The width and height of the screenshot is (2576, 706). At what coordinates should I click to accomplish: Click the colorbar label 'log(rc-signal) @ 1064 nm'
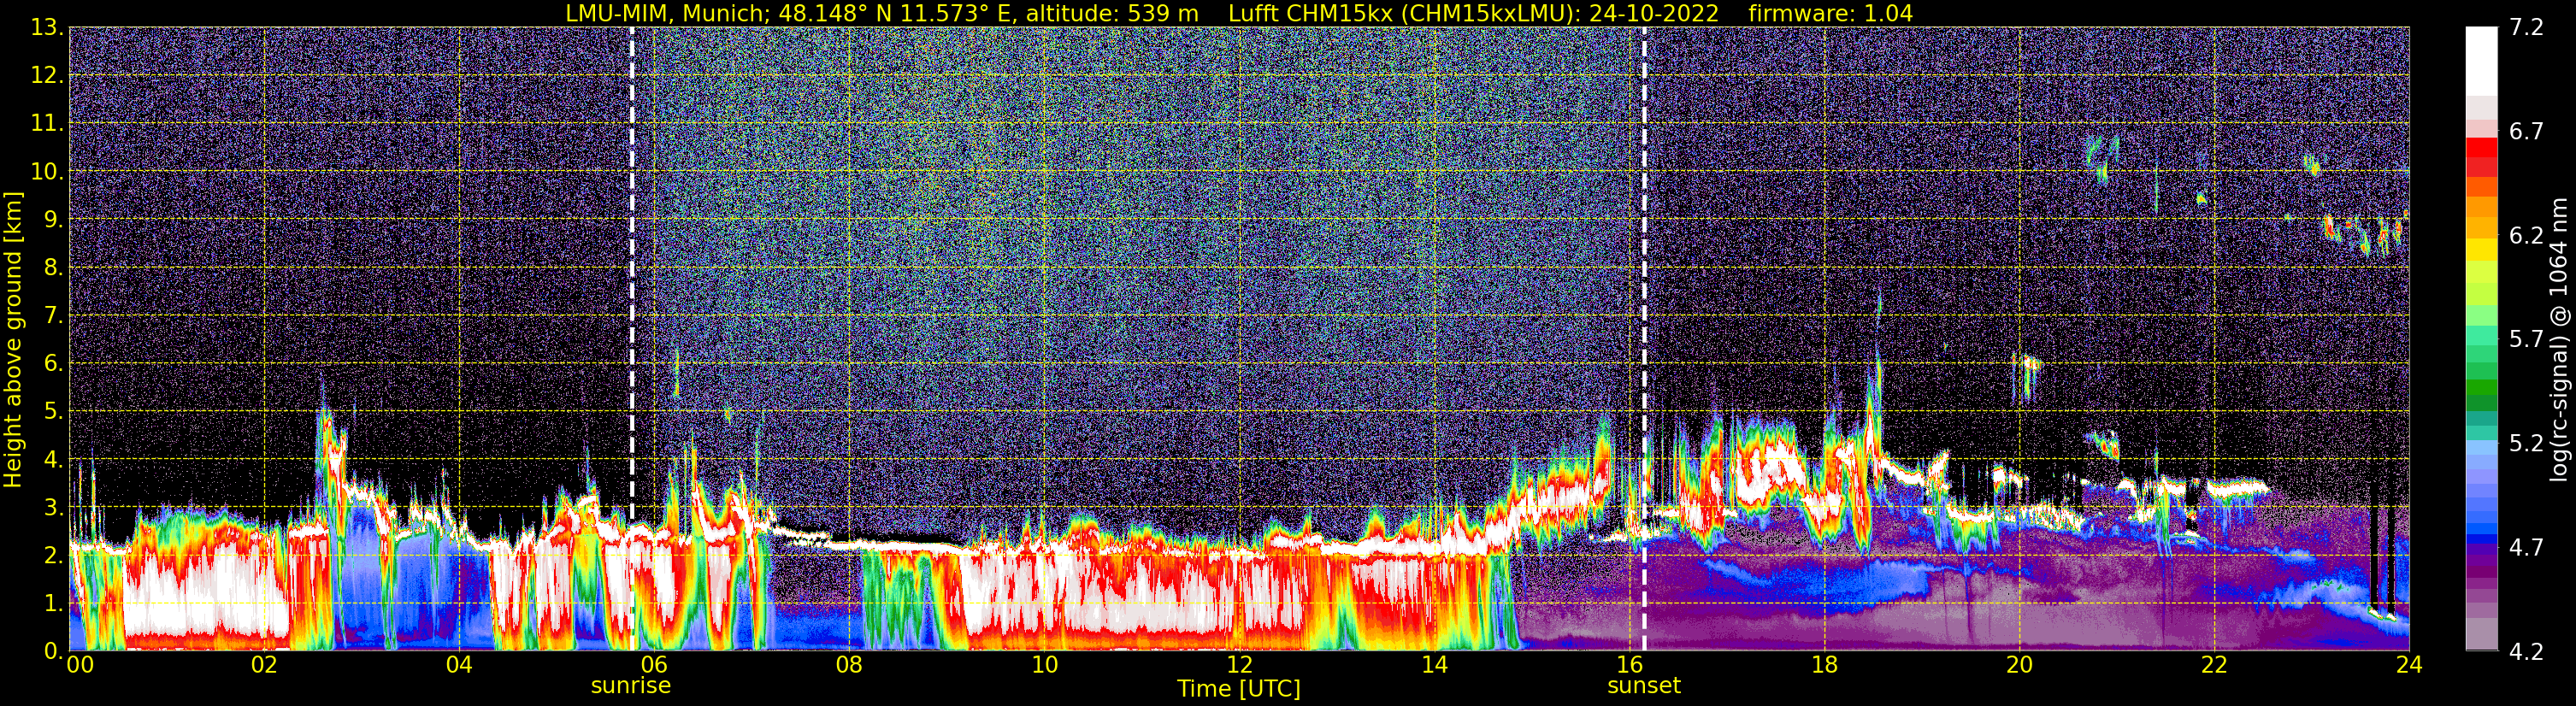[2558, 339]
